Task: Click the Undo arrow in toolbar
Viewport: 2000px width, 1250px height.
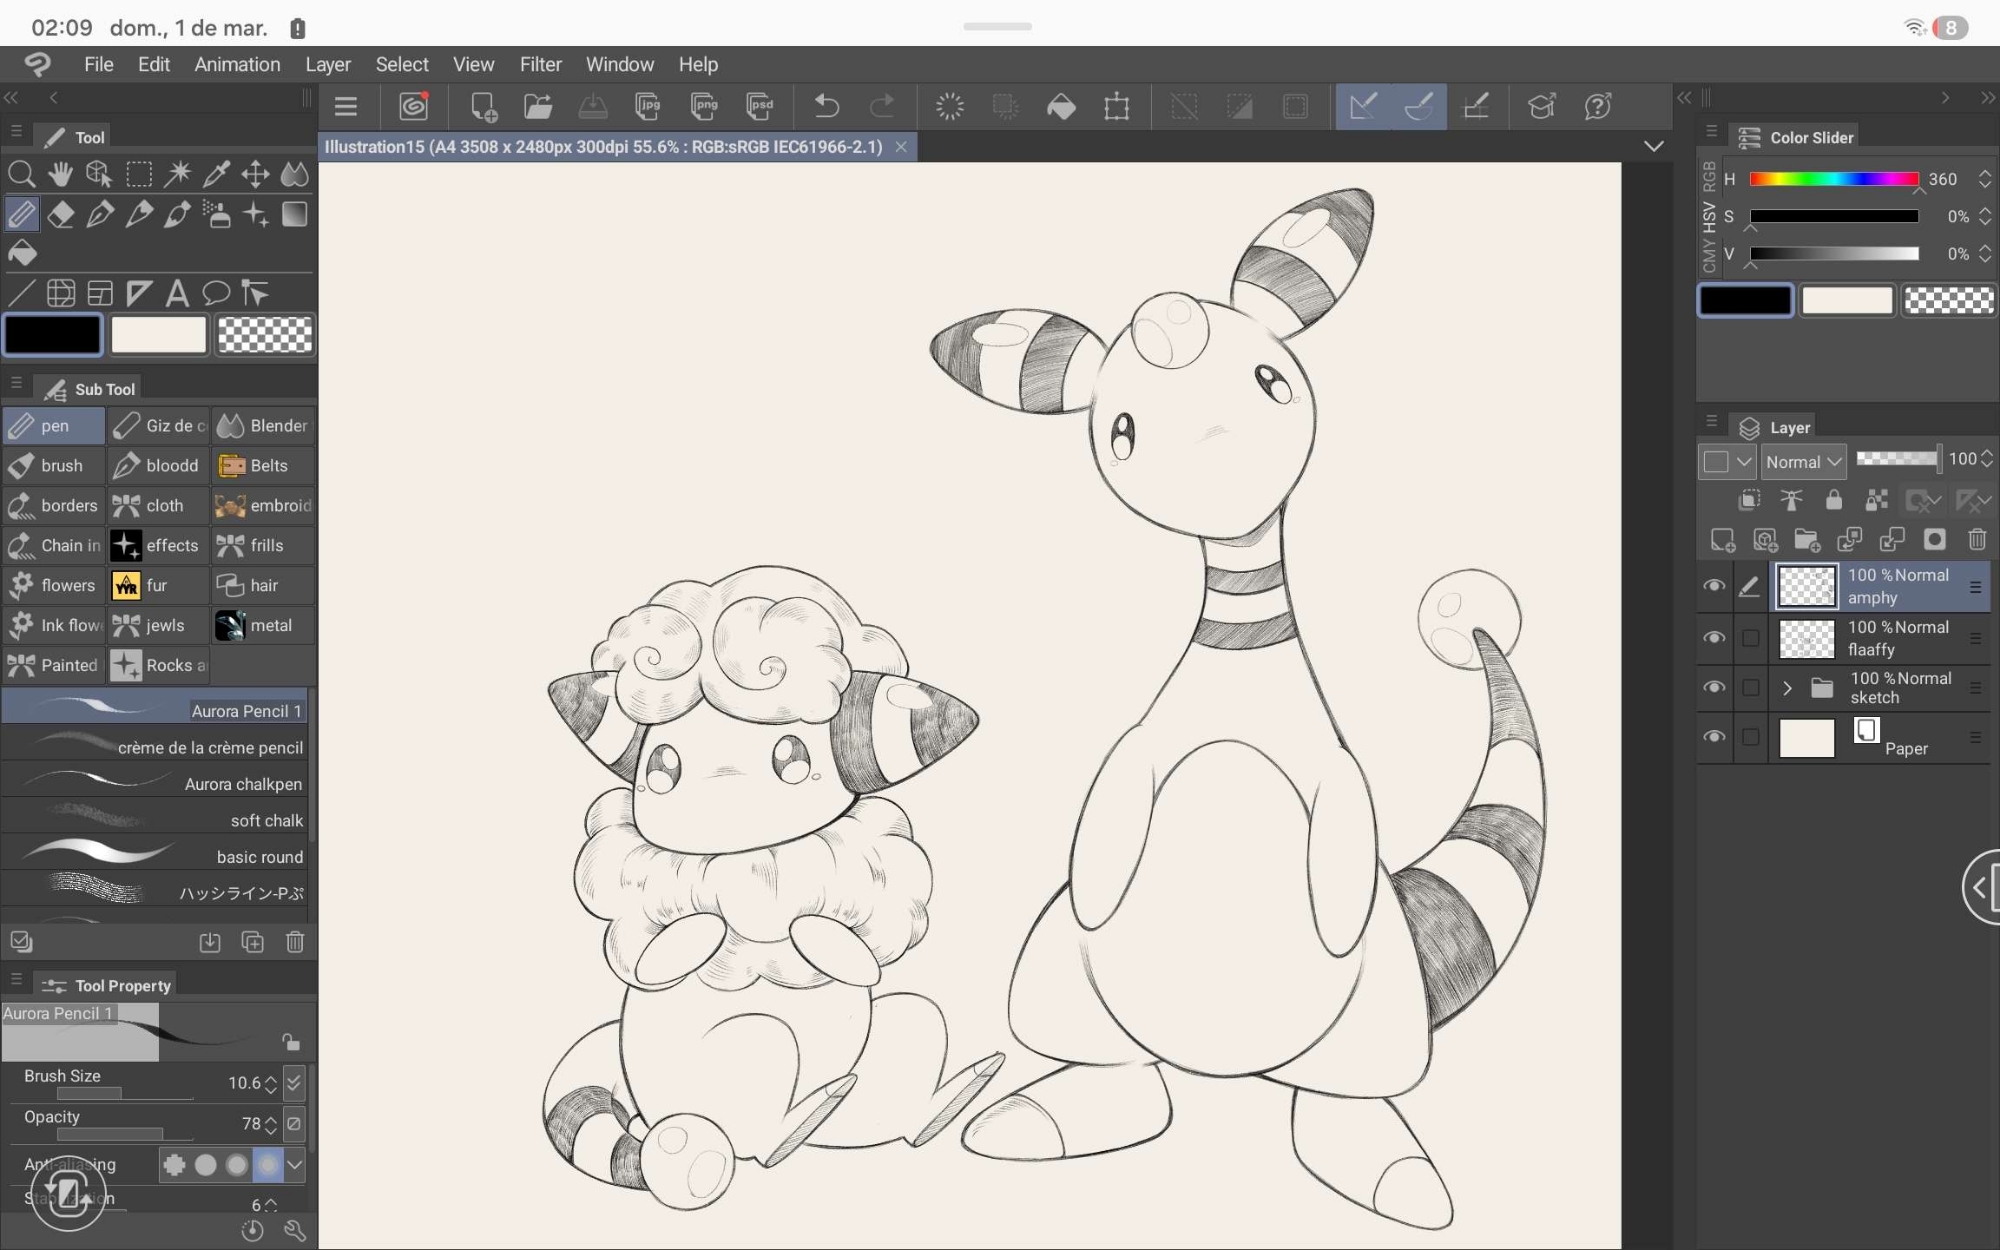Action: pos(826,106)
